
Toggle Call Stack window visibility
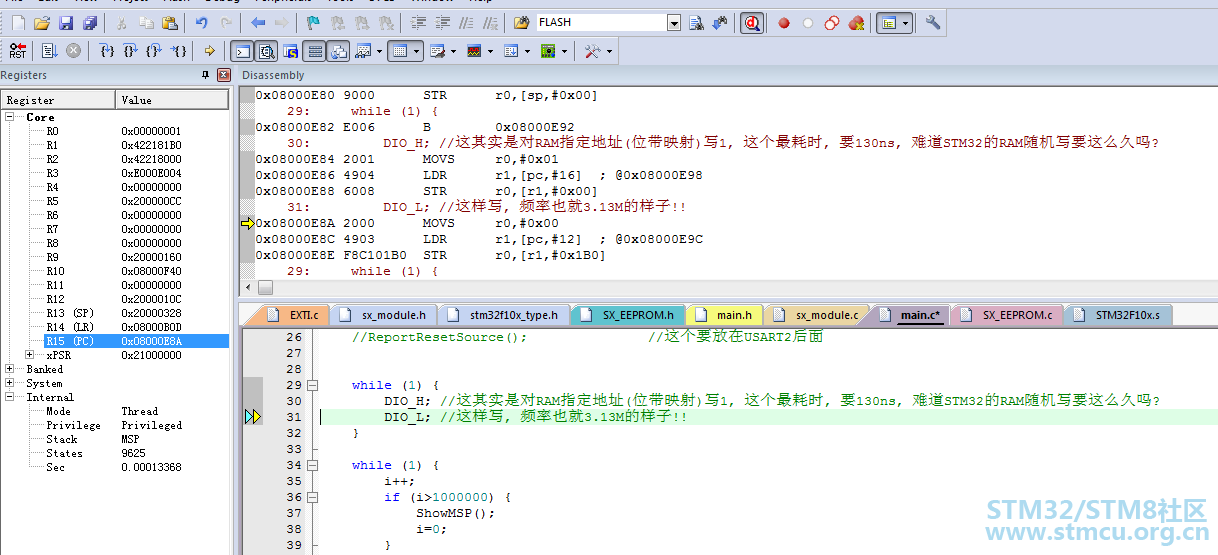pyautogui.click(x=338, y=50)
